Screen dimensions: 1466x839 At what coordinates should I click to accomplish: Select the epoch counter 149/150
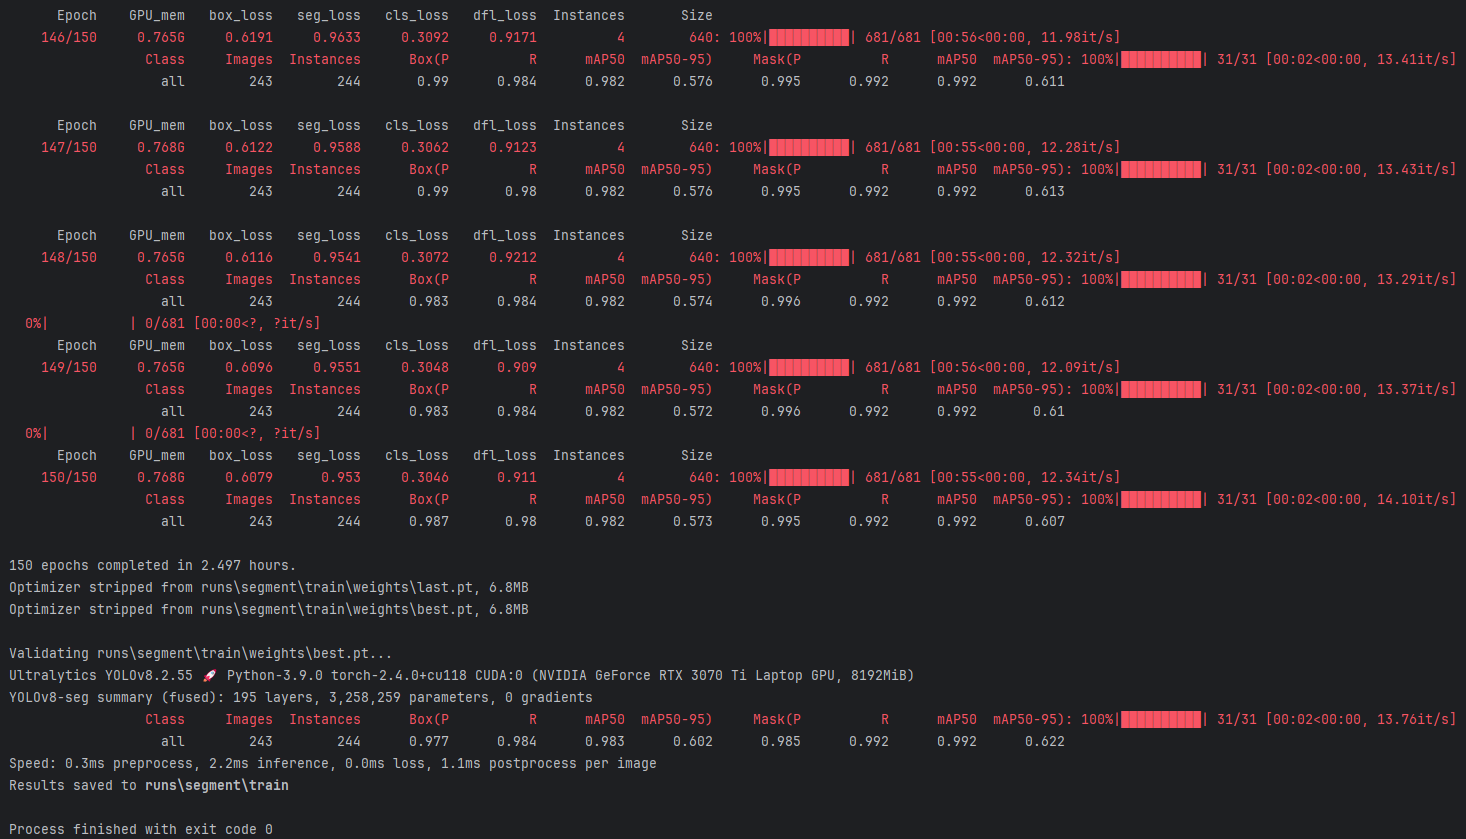pos(69,367)
